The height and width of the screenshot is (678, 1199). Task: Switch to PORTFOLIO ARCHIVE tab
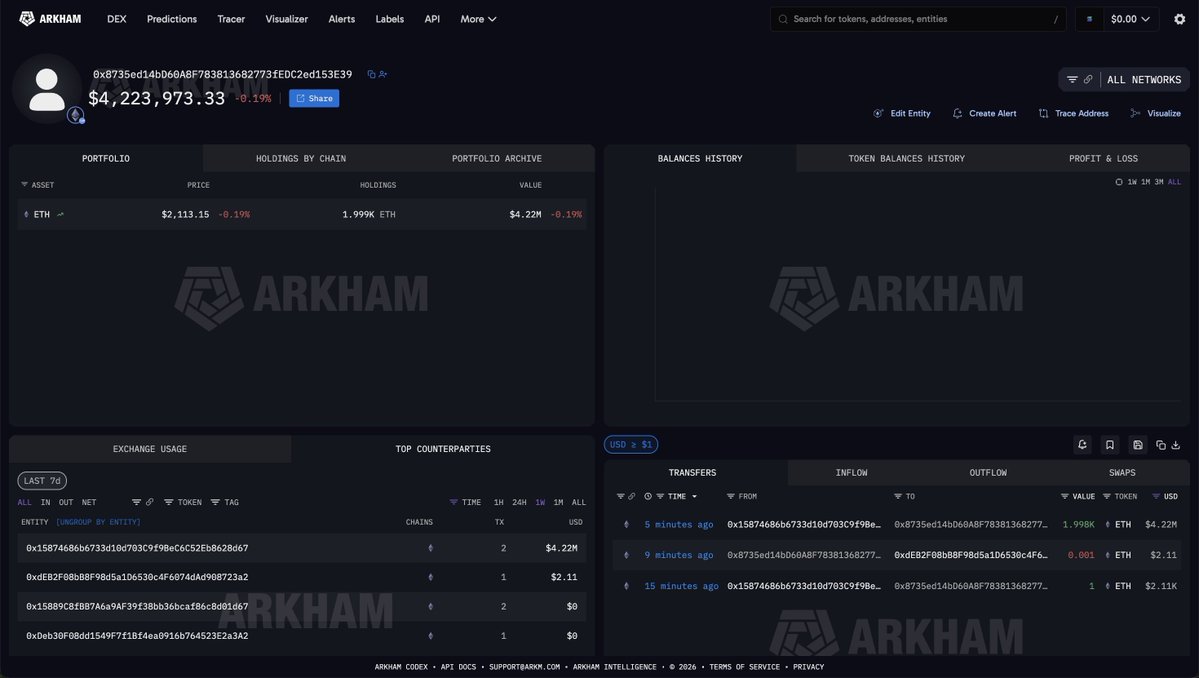(496, 158)
